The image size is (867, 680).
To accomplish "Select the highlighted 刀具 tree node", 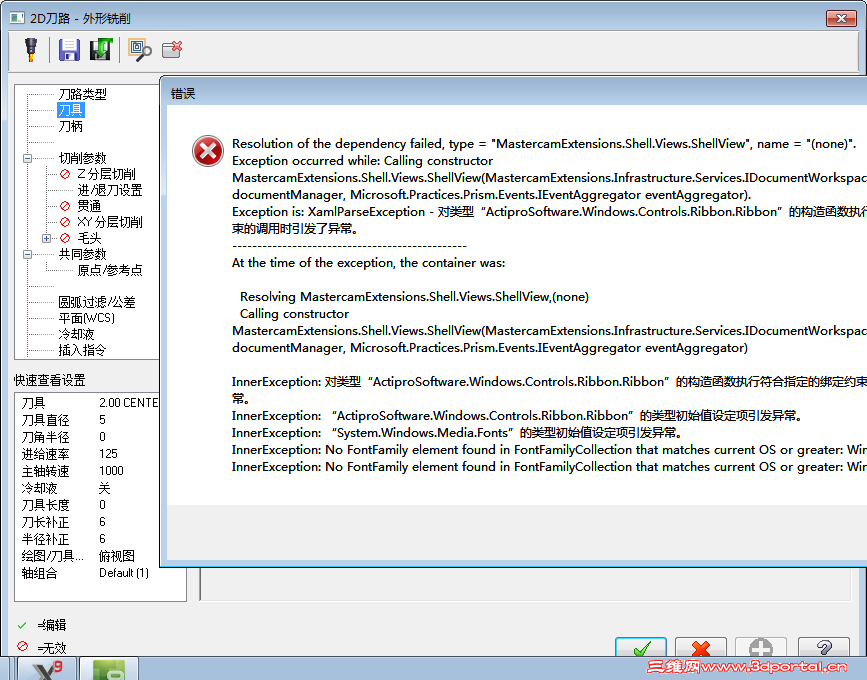I will pos(71,110).
